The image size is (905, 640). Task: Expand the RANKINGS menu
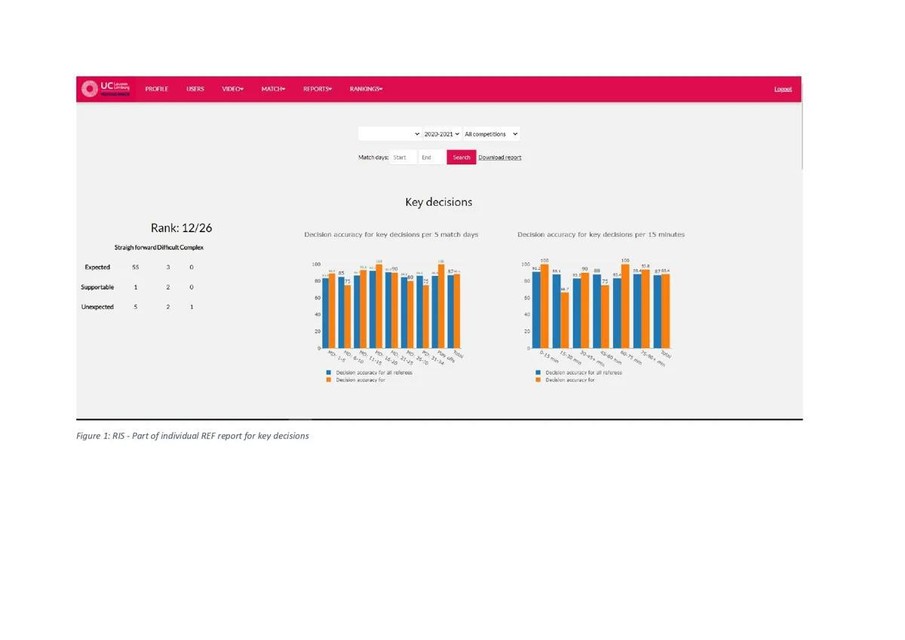[366, 89]
